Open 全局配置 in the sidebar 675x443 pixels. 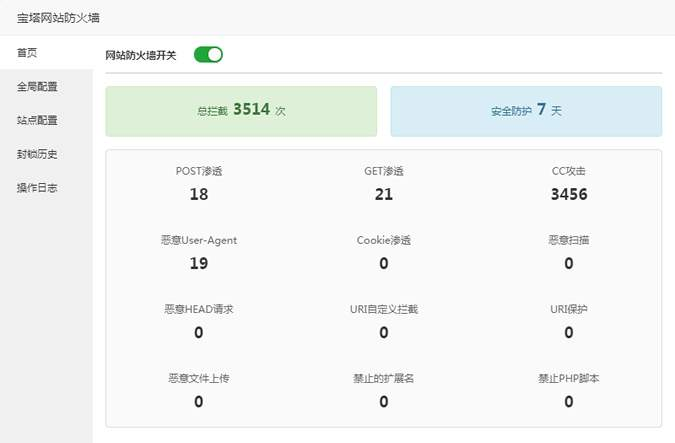[37, 86]
